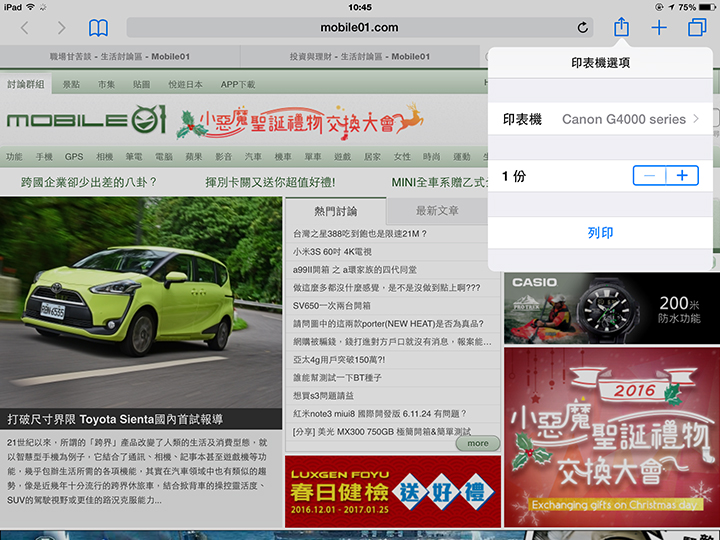Open the bookmarks book icon

[98, 28]
